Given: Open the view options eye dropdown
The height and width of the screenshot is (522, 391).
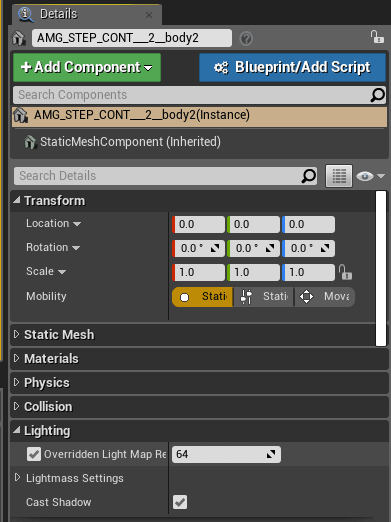Looking at the screenshot, I should pos(370,176).
